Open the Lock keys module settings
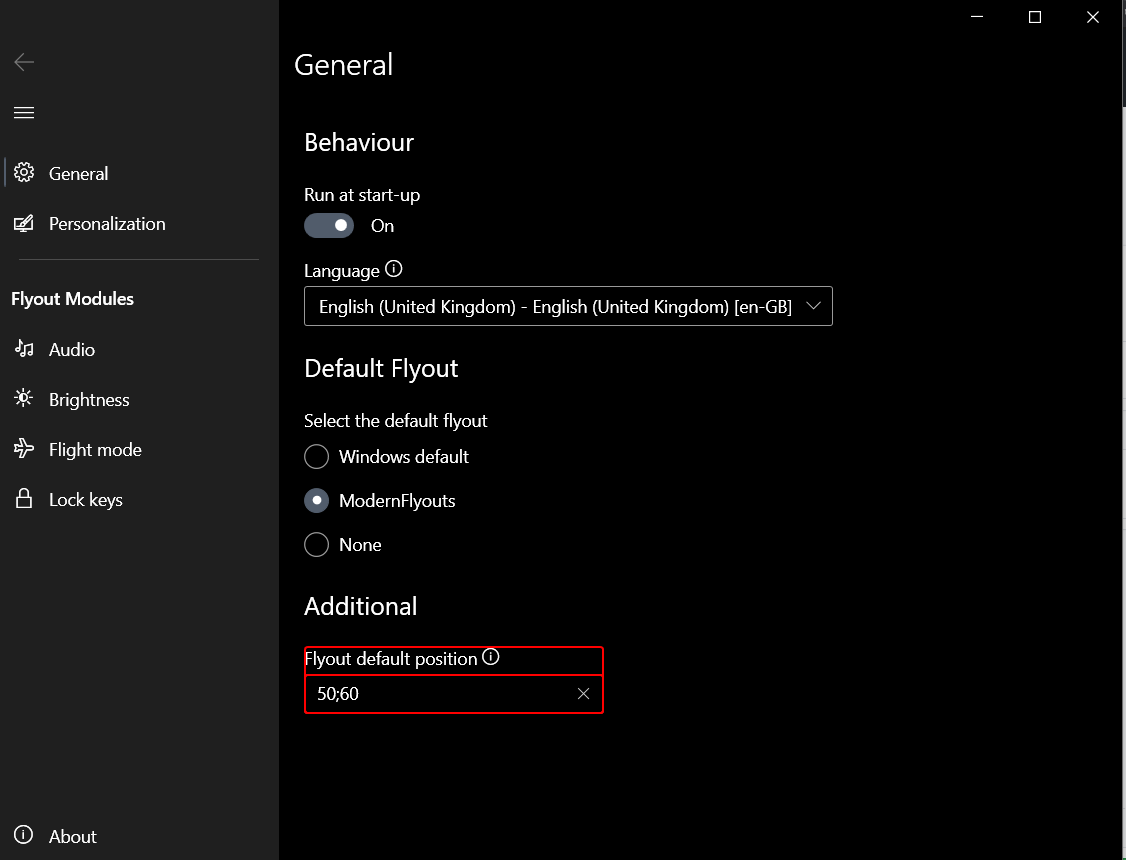This screenshot has width=1126, height=860. pos(139,500)
